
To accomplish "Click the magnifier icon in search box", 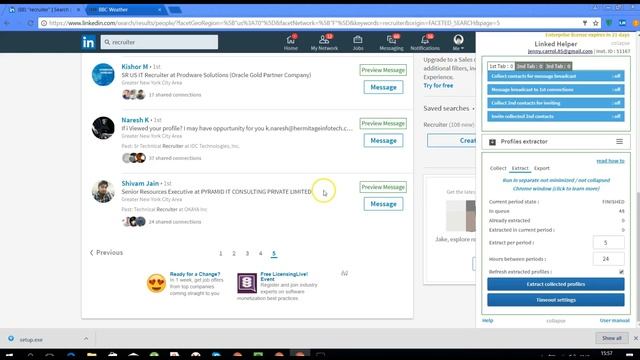I will coord(107,42).
